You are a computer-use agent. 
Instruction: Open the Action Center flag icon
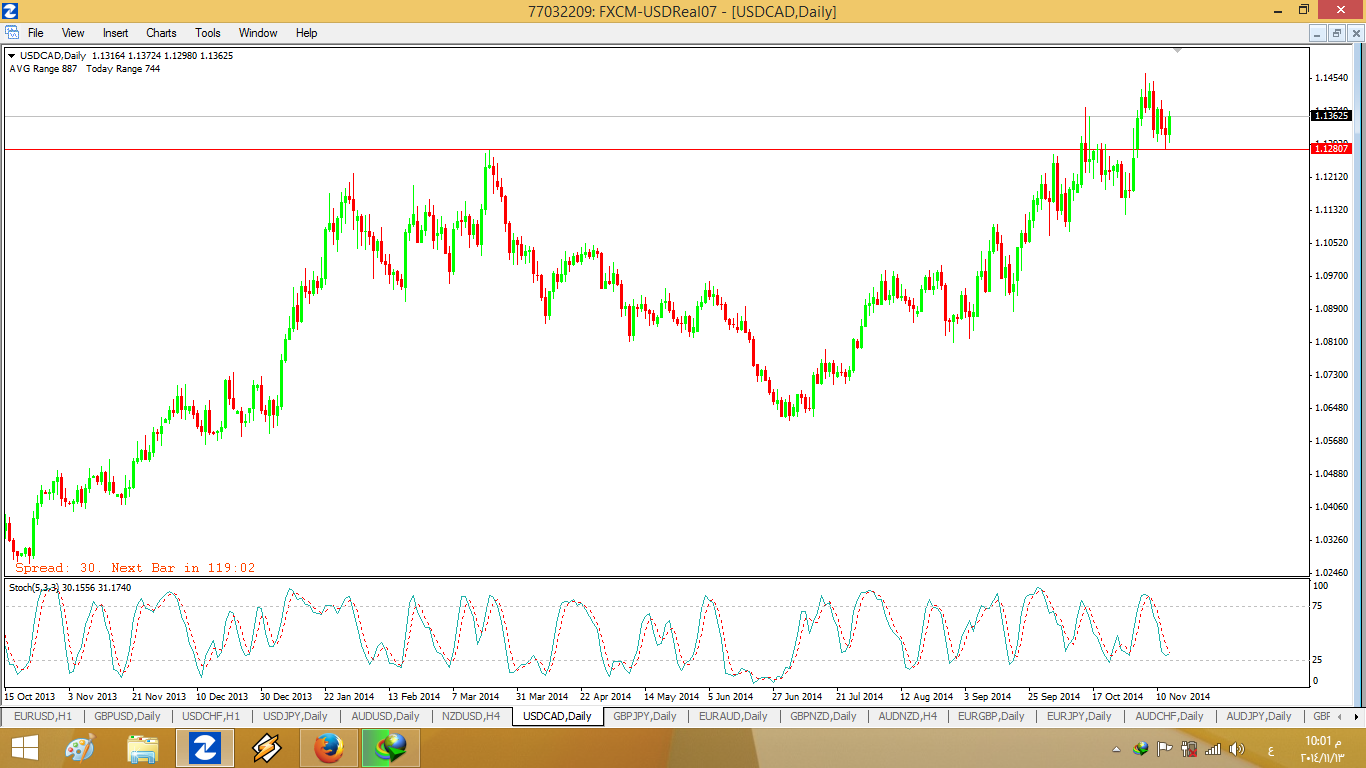click(x=1164, y=749)
